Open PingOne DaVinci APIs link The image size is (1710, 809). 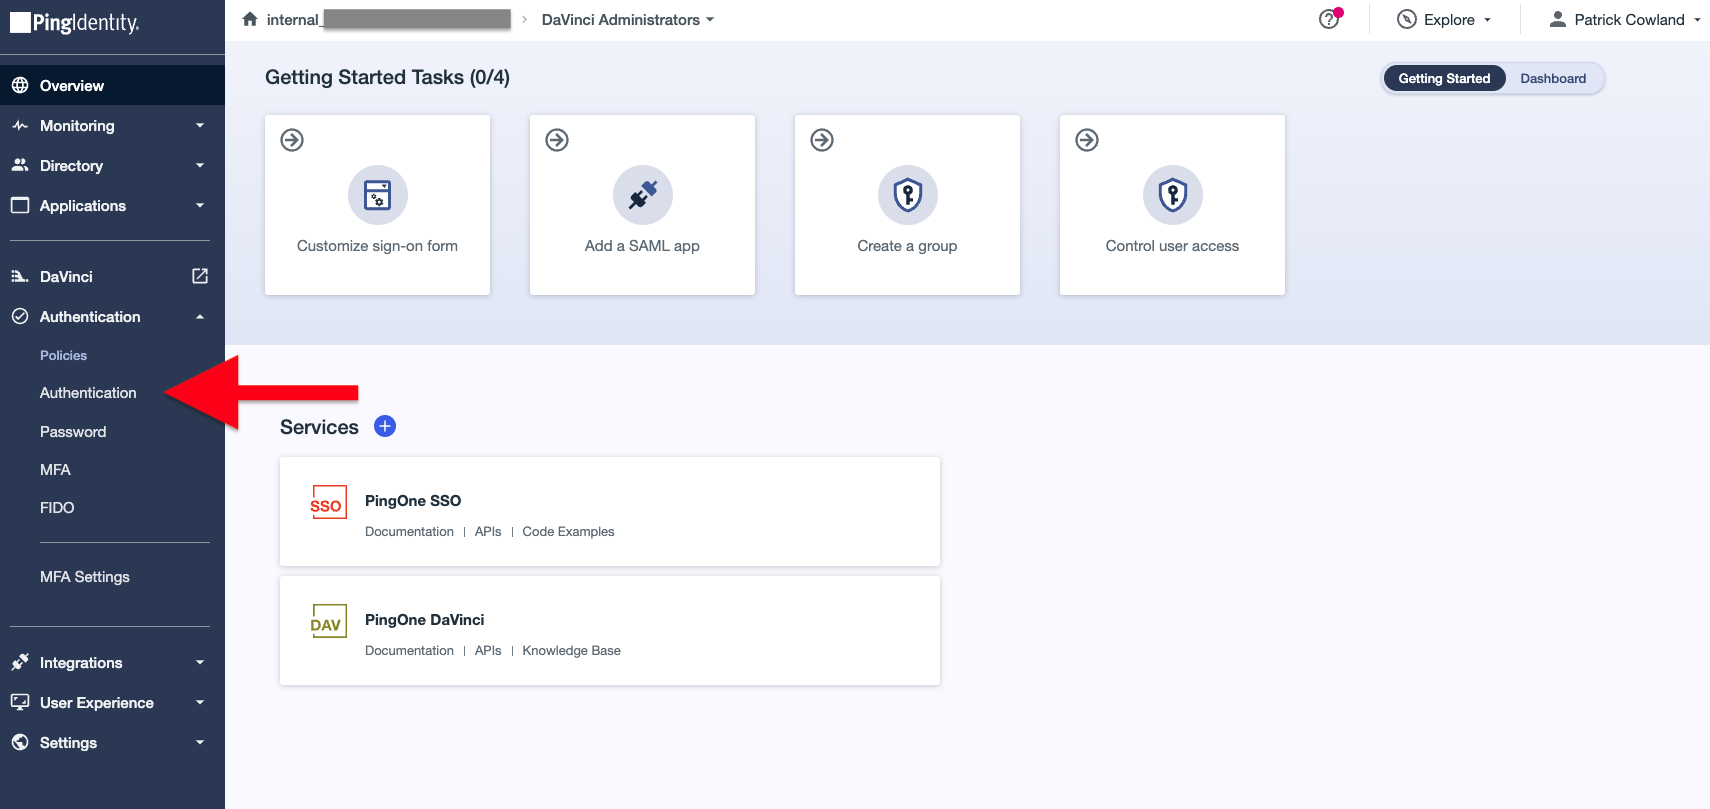click(x=488, y=651)
